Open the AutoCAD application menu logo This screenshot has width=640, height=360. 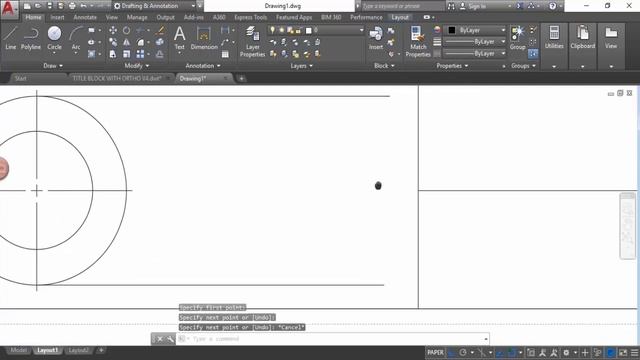9,9
